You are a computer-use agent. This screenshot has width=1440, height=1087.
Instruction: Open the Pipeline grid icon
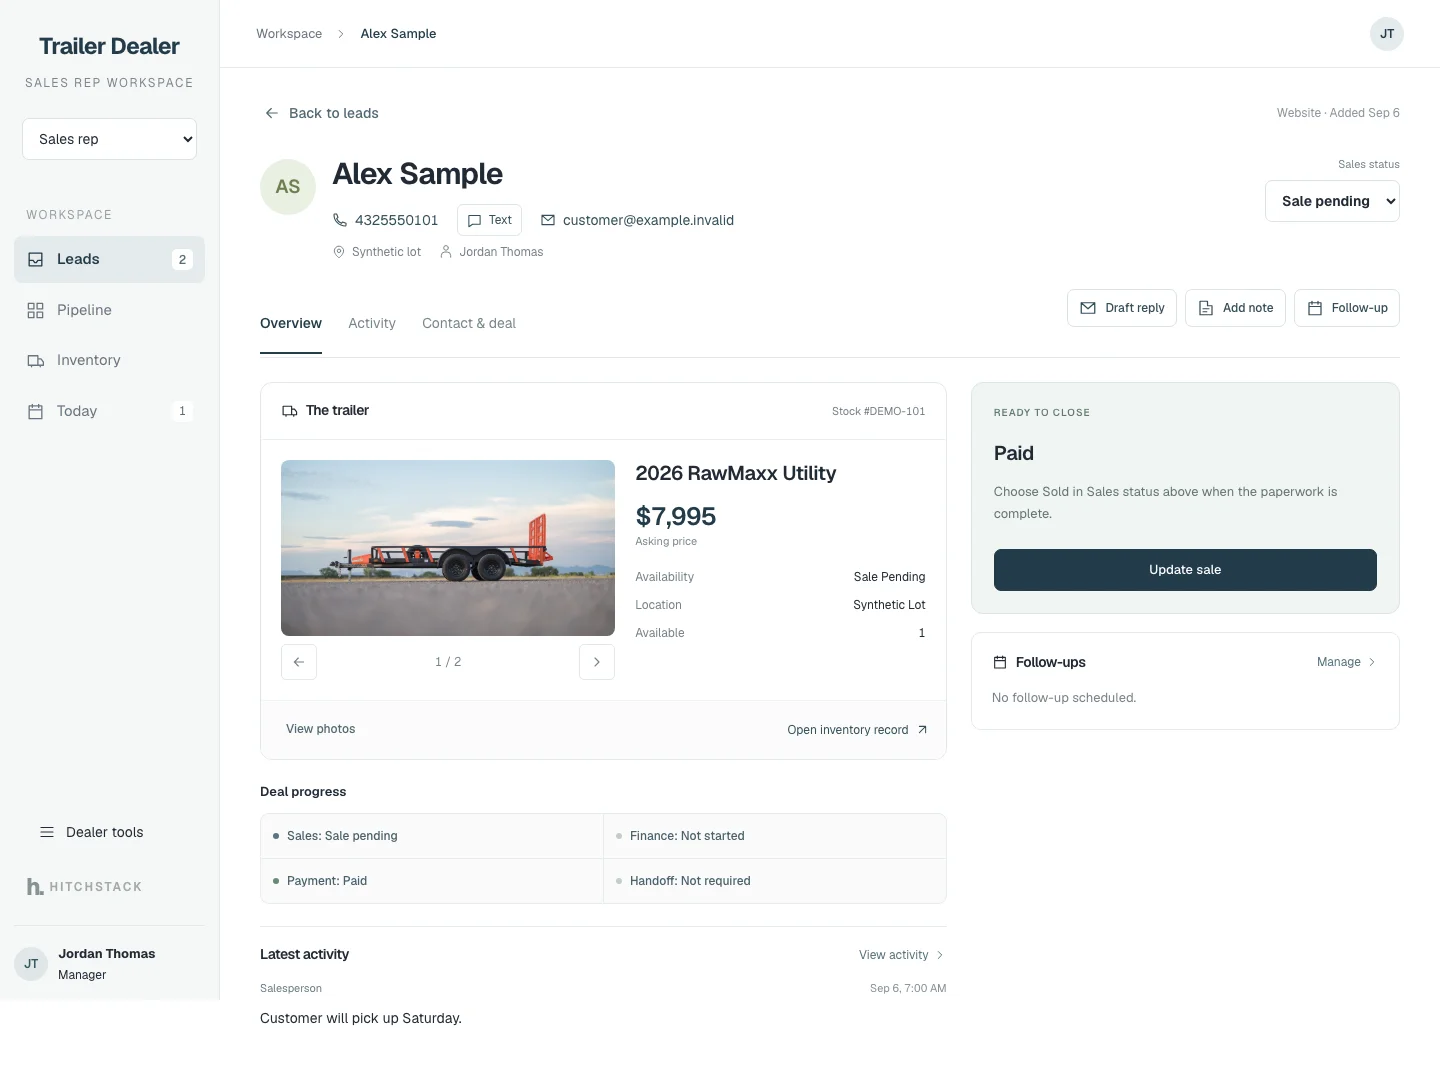pyautogui.click(x=36, y=310)
